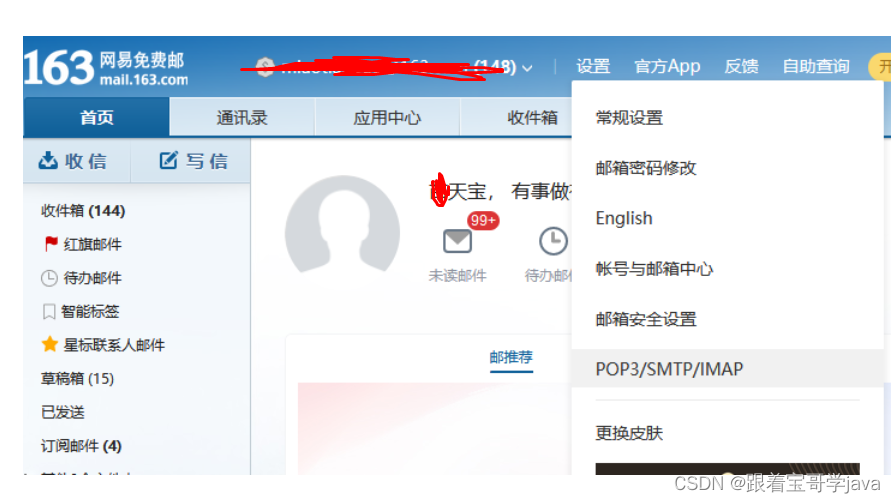Open the 设置 menu in the header
Screen dimensions: 895x503
point(593,66)
